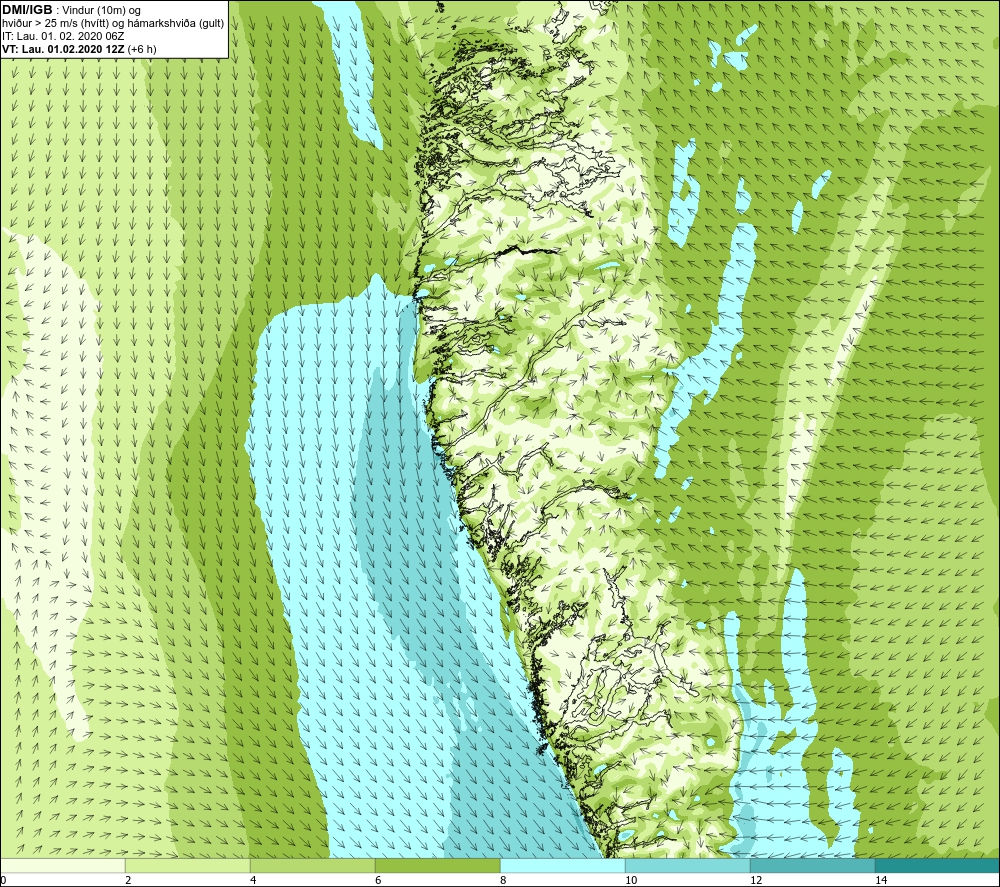Click the scale label '14'

tap(881, 880)
